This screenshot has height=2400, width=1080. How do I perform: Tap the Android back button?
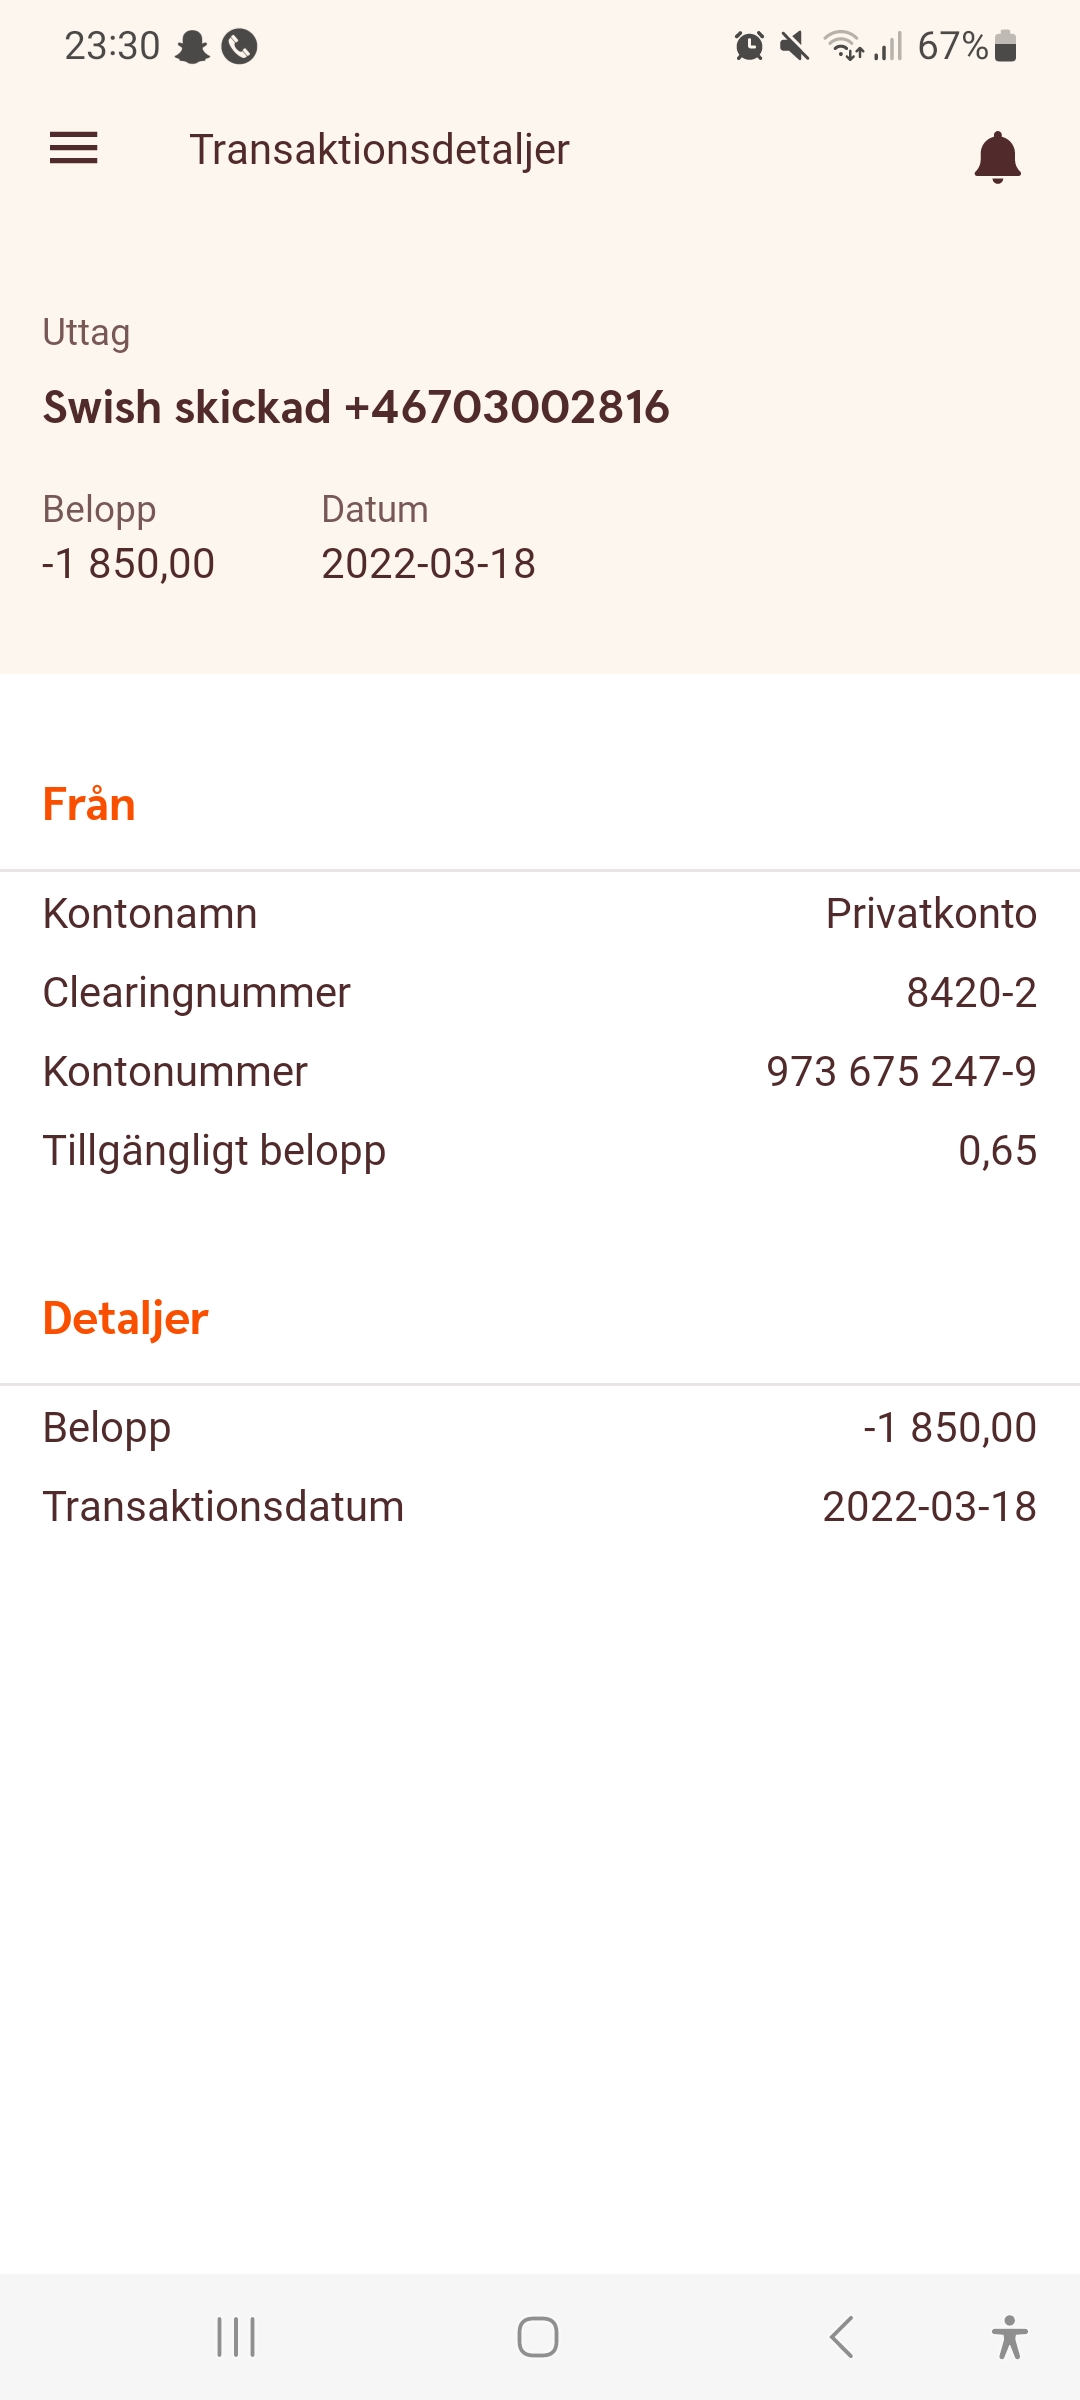pos(842,2337)
